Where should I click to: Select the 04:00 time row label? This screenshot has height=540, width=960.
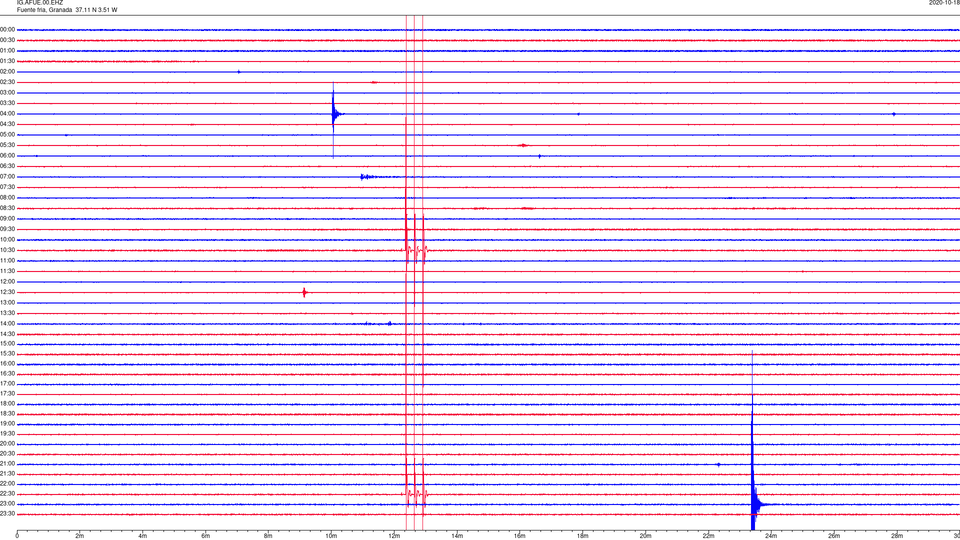click(x=7, y=113)
